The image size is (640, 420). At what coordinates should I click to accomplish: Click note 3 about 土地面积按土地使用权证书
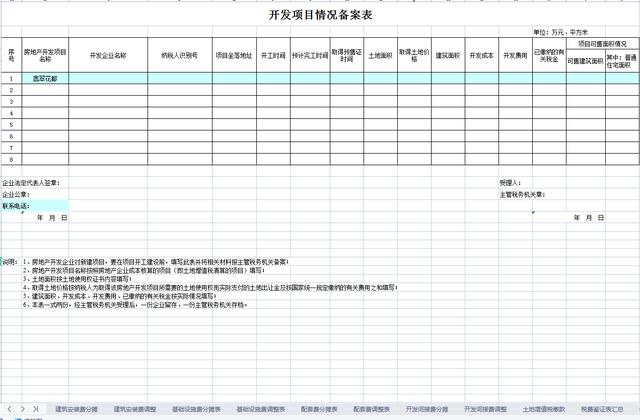point(78,279)
